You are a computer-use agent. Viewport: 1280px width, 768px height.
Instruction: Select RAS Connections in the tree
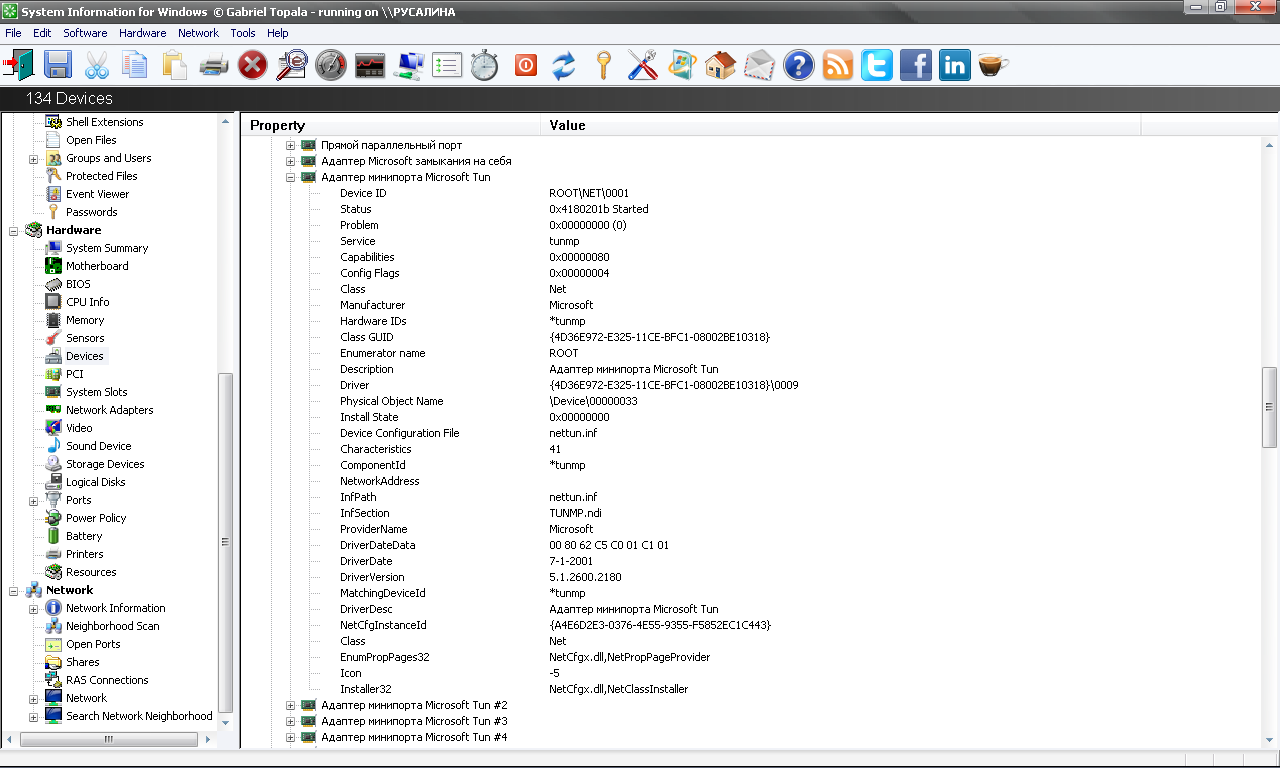coord(107,680)
